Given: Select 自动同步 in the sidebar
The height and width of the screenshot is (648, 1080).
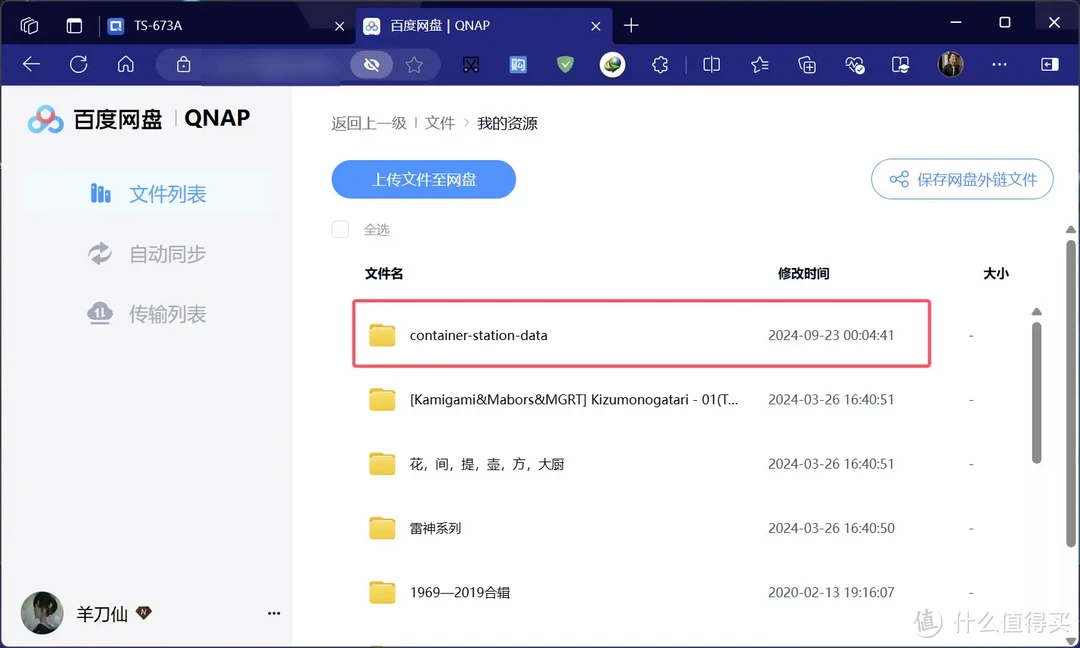Looking at the screenshot, I should click(x=166, y=253).
